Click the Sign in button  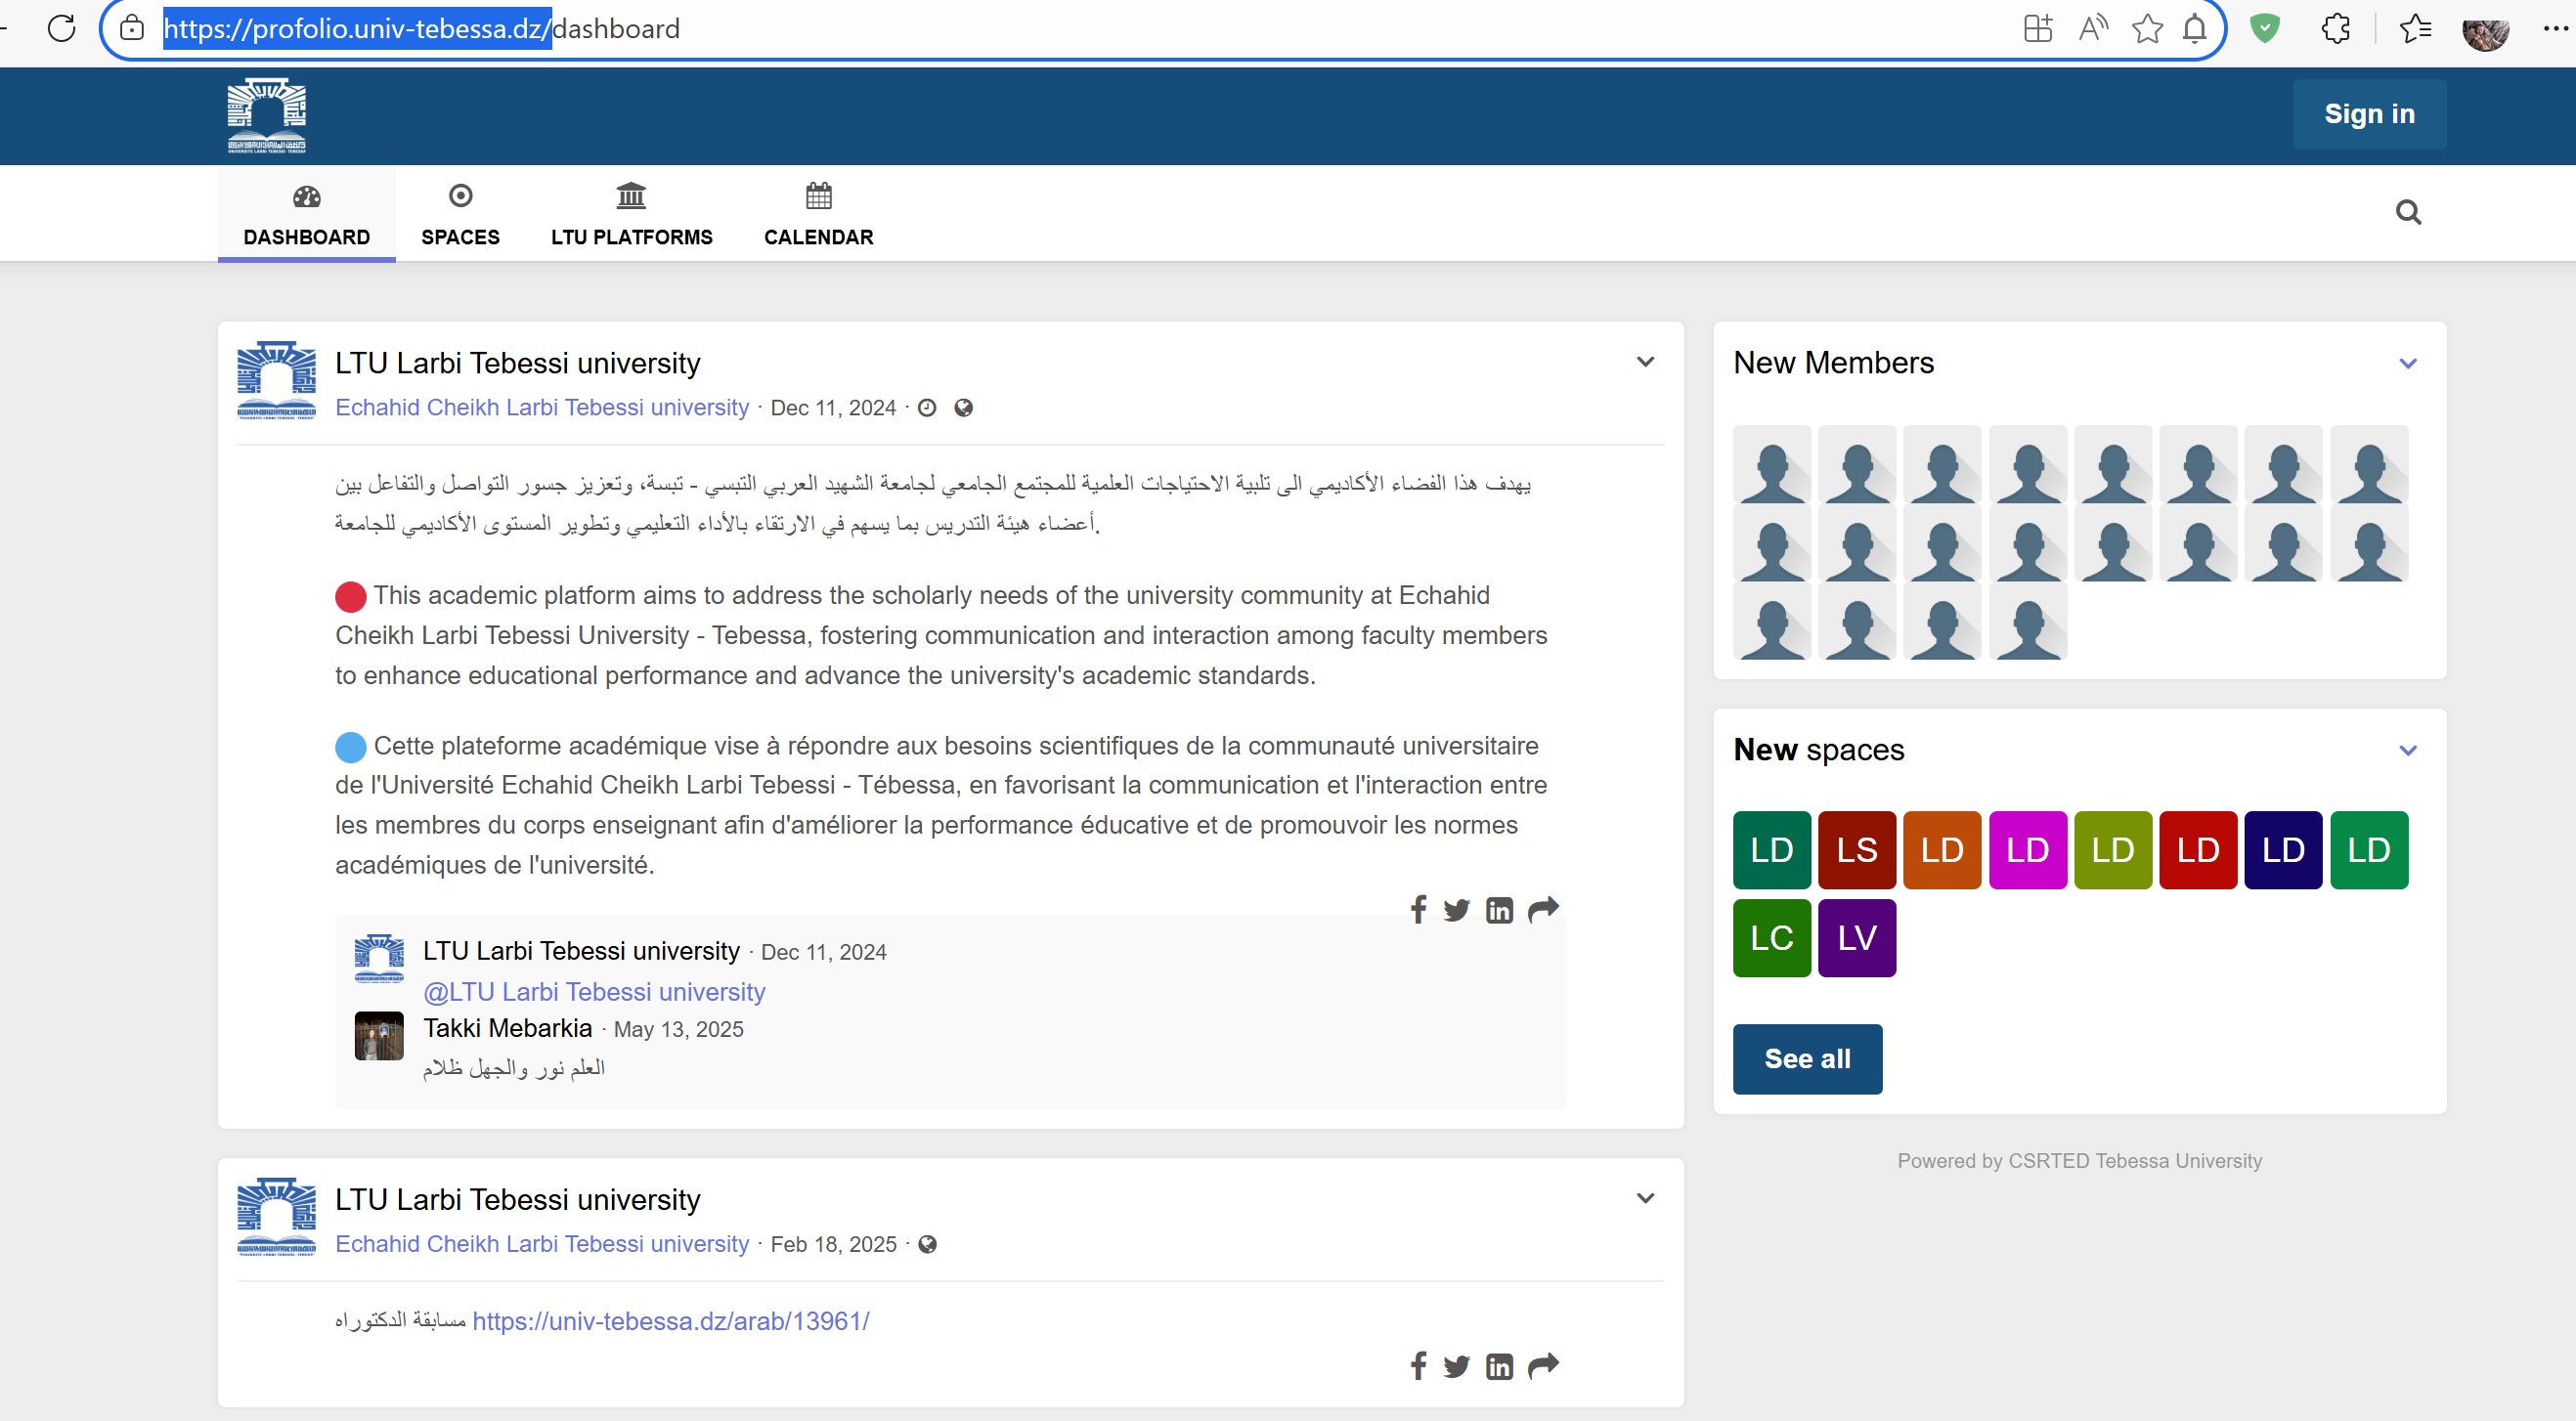coord(2369,114)
